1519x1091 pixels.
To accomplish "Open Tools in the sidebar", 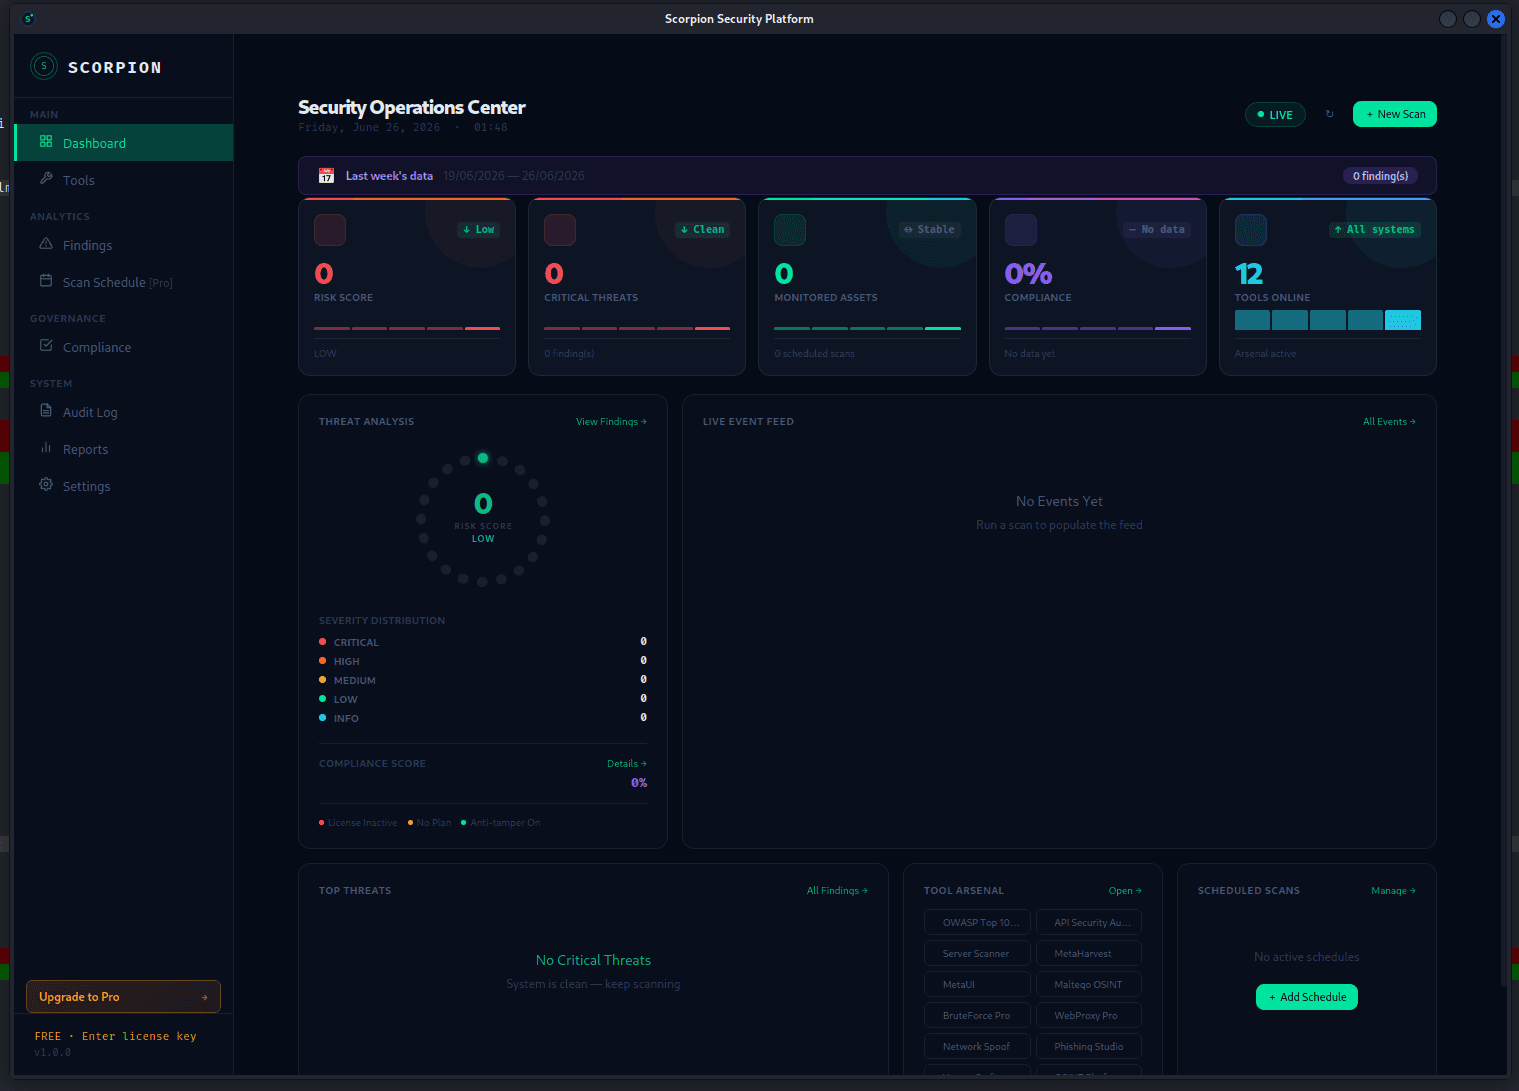I will pyautogui.click(x=124, y=180).
